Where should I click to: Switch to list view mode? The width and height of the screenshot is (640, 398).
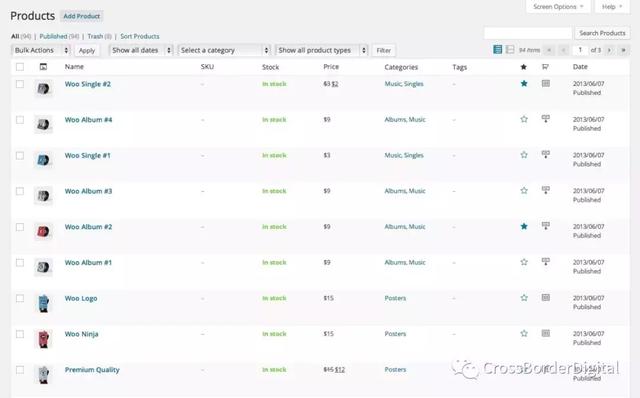tap(498, 50)
